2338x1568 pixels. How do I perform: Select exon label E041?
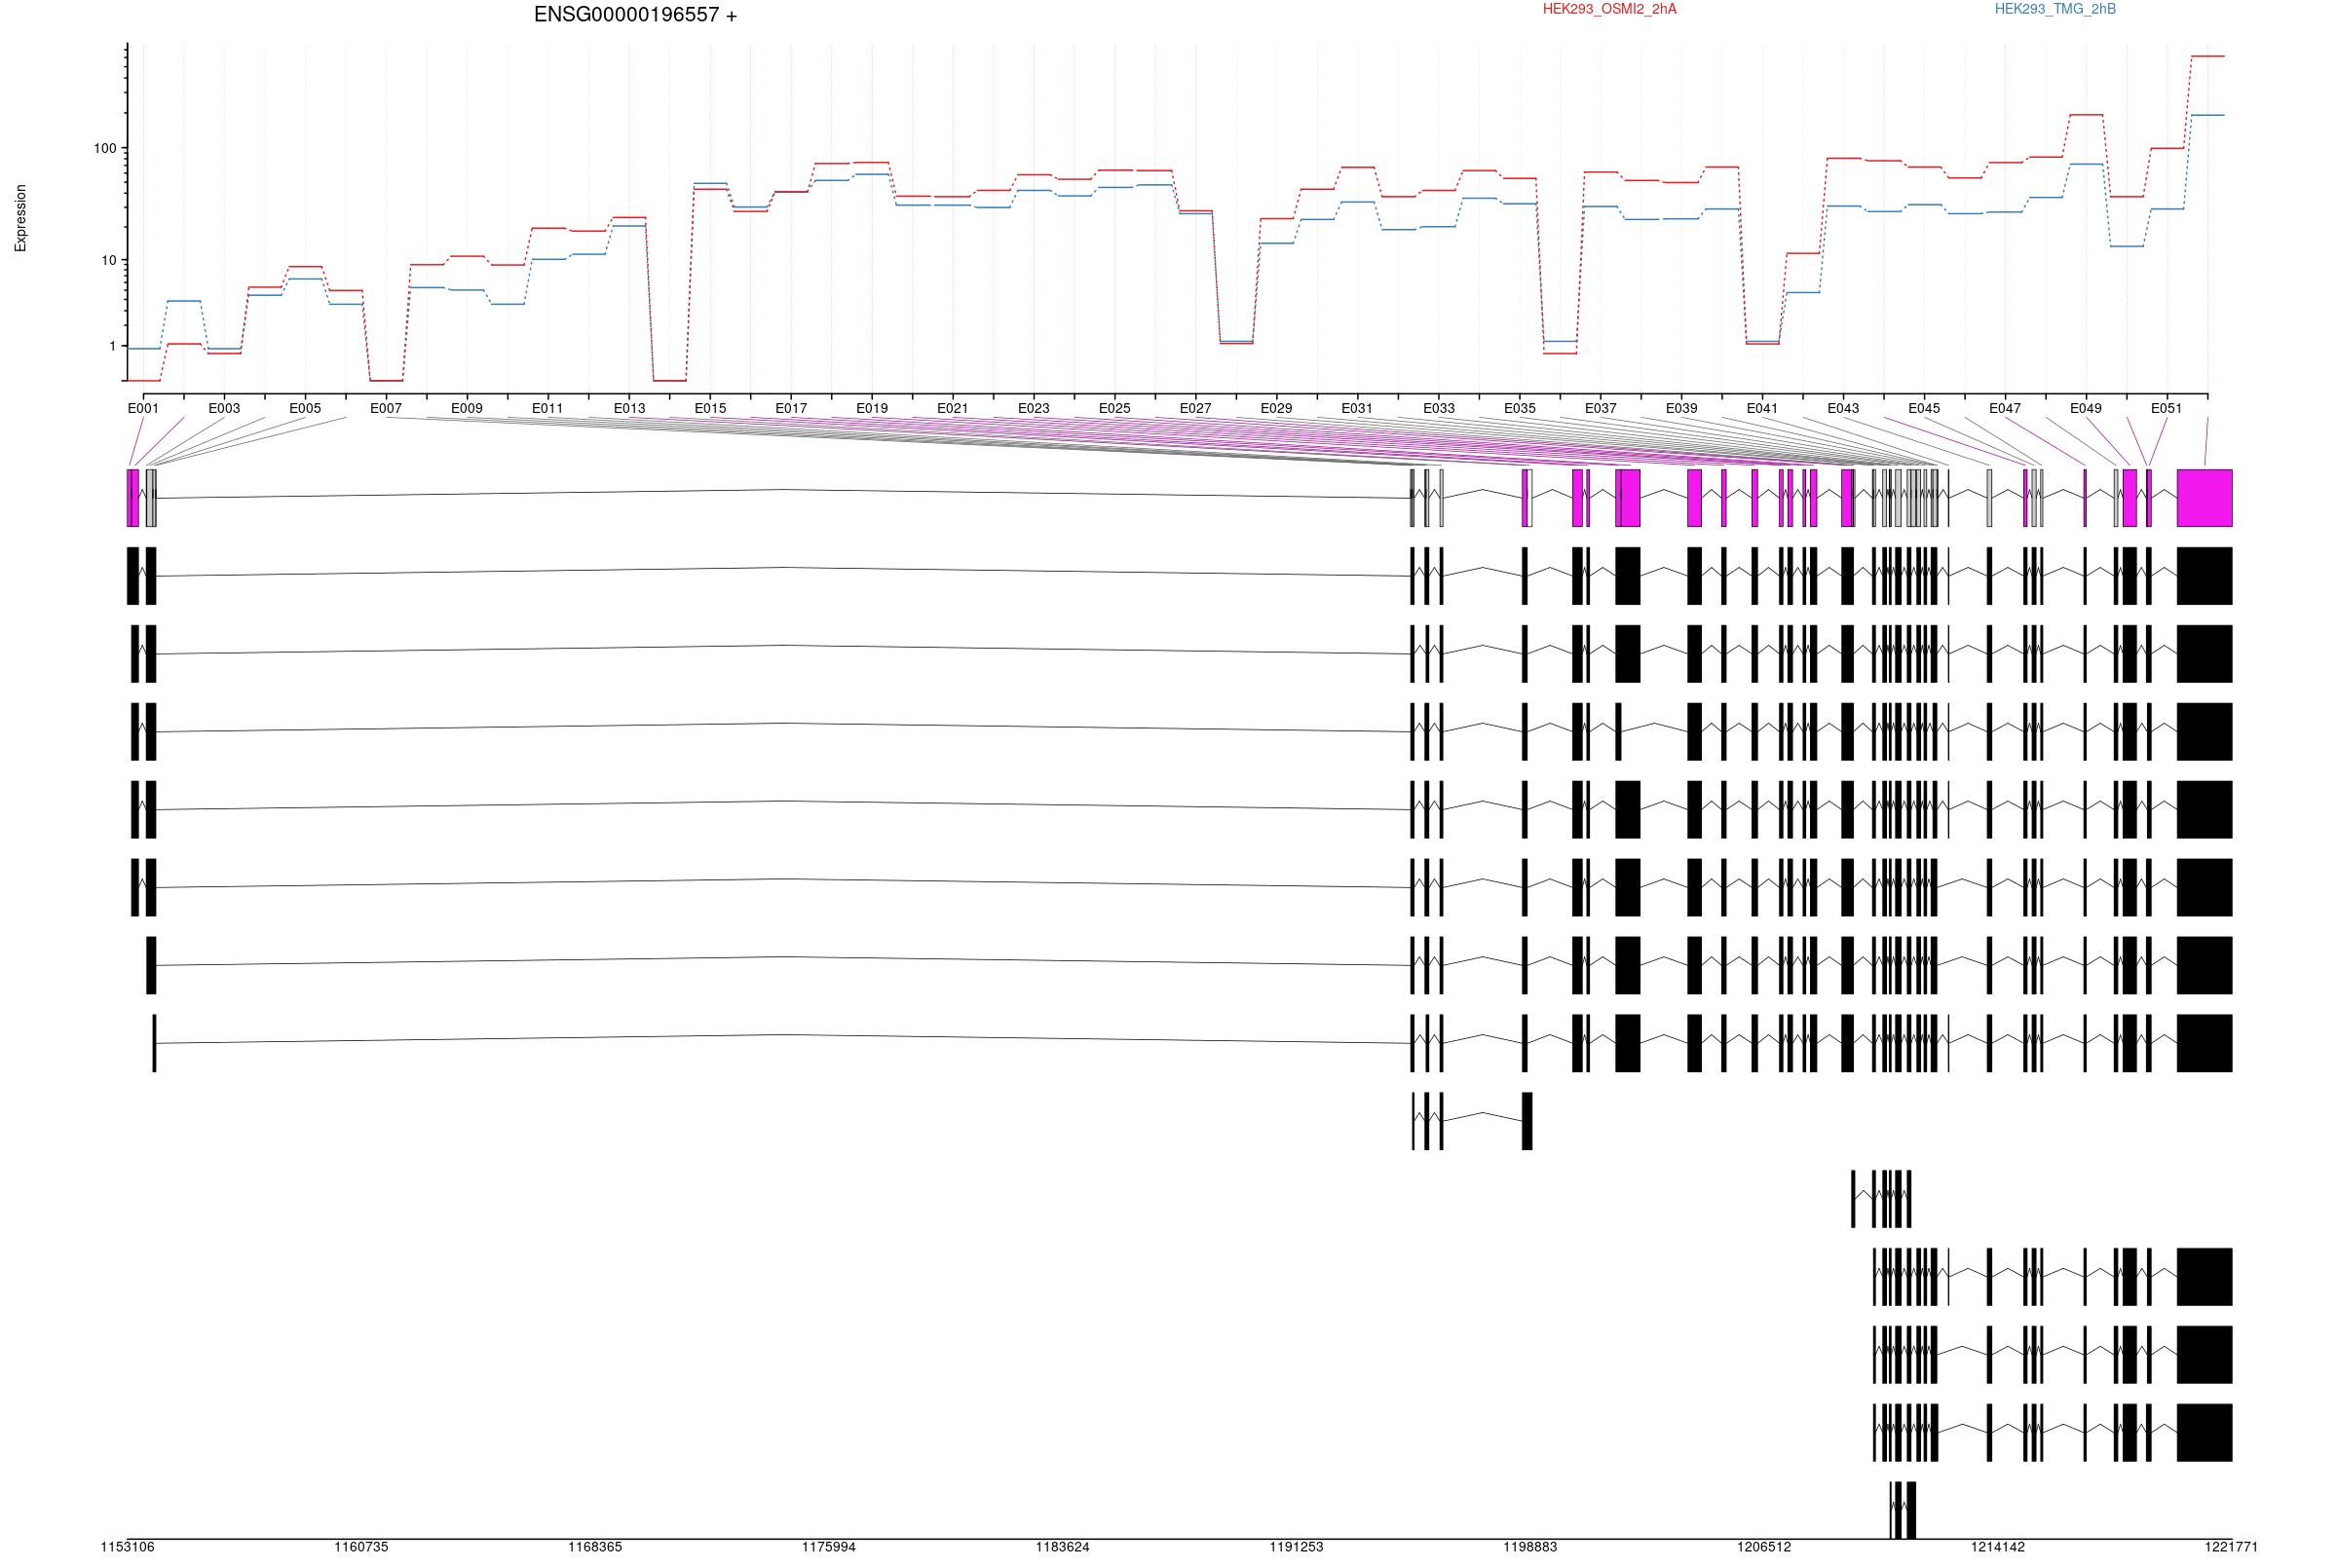tap(1763, 409)
